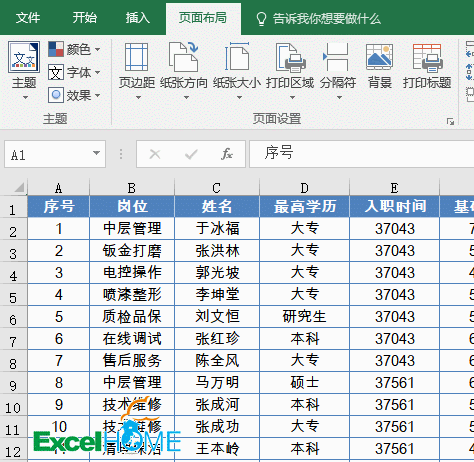The height and width of the screenshot is (462, 474).
Task: Open the 页面设置 dialog launcher
Action: pyautogui.click(x=450, y=122)
